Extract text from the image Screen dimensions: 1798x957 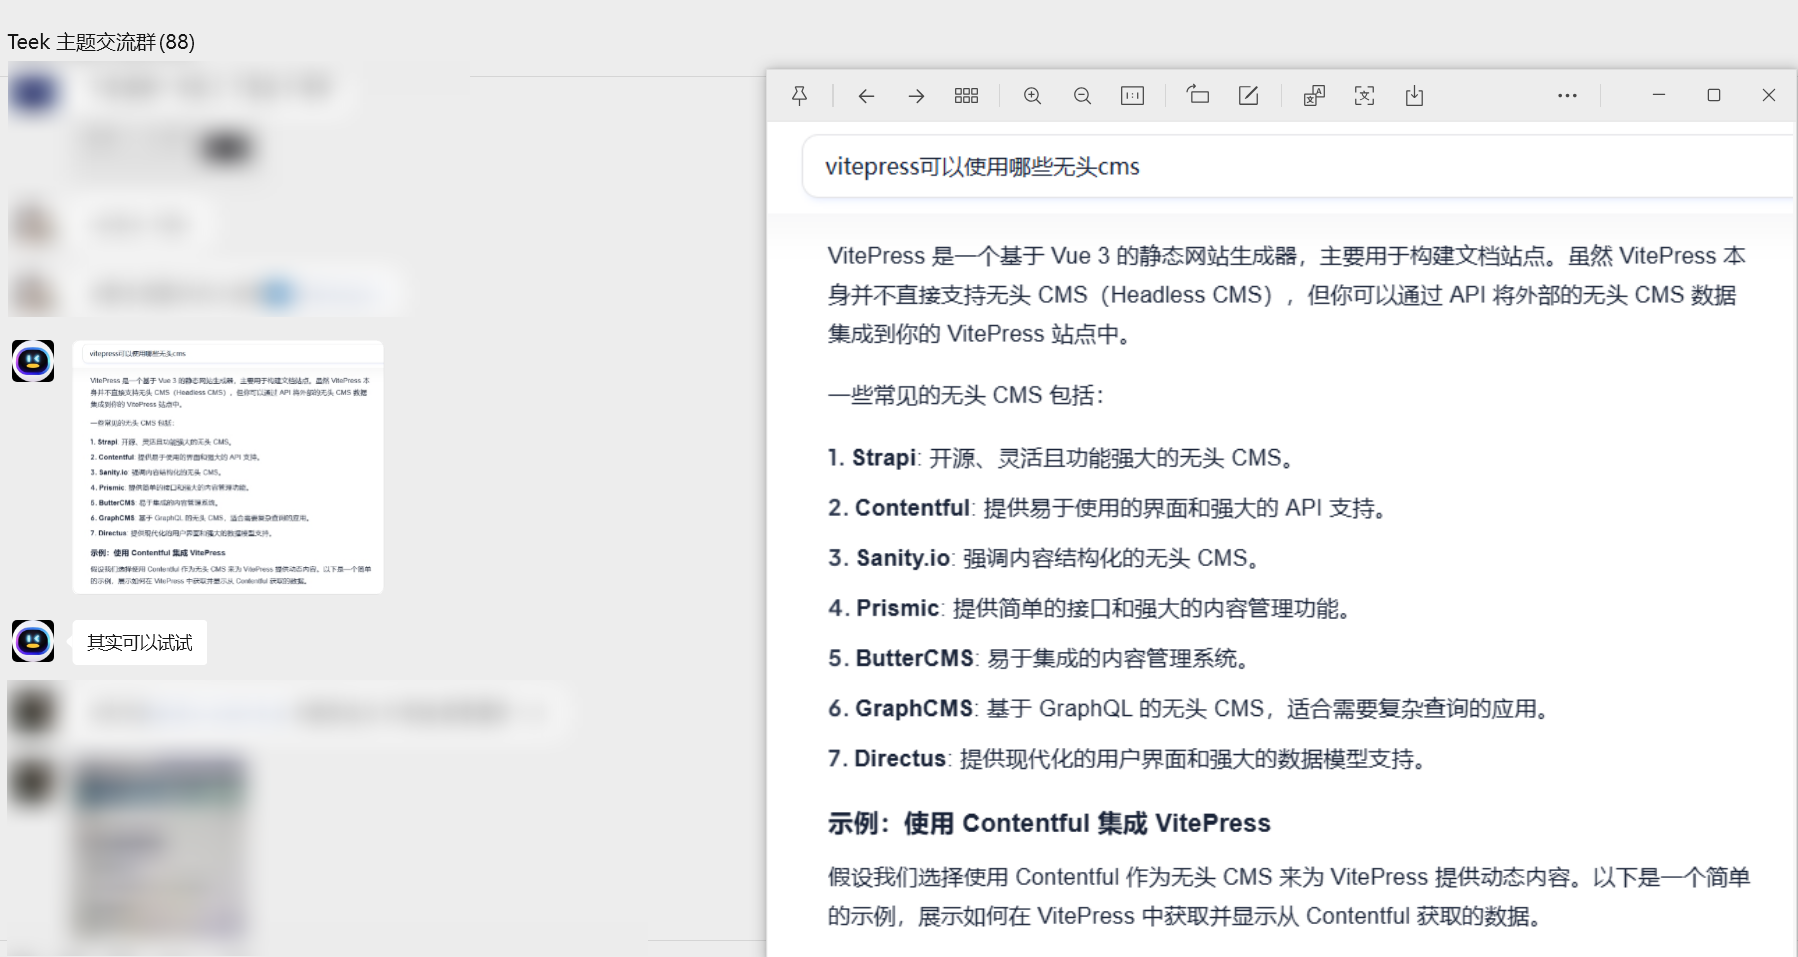[x=1364, y=96]
